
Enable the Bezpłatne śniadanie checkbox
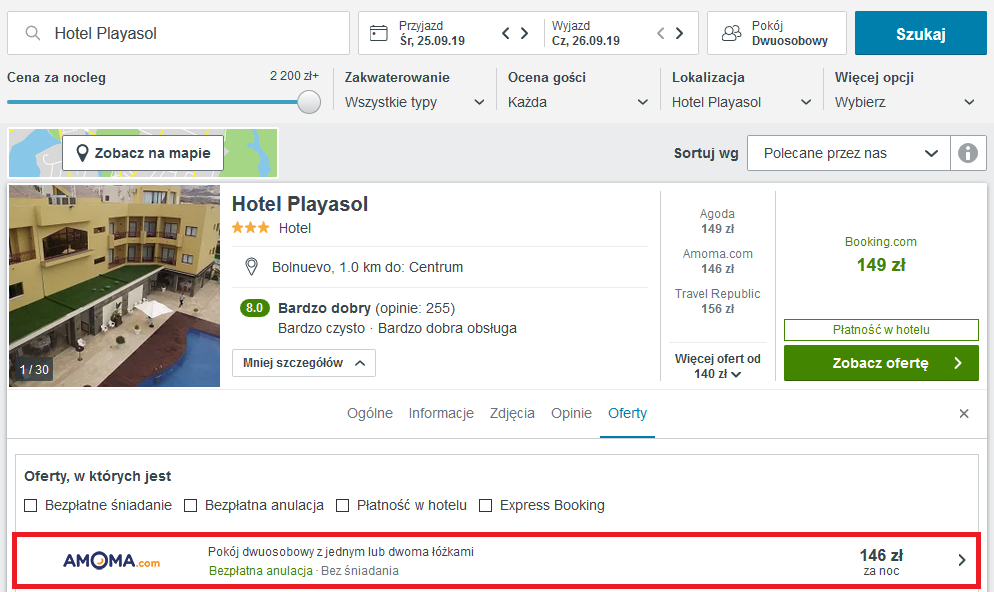click(x=30, y=505)
